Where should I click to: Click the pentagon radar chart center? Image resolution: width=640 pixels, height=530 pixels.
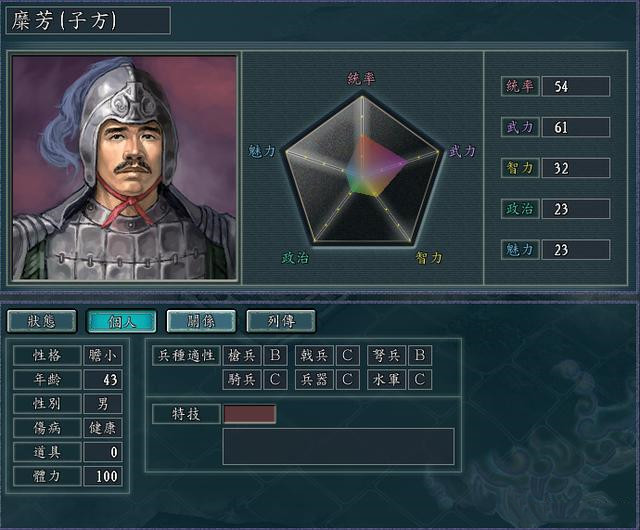click(x=362, y=171)
